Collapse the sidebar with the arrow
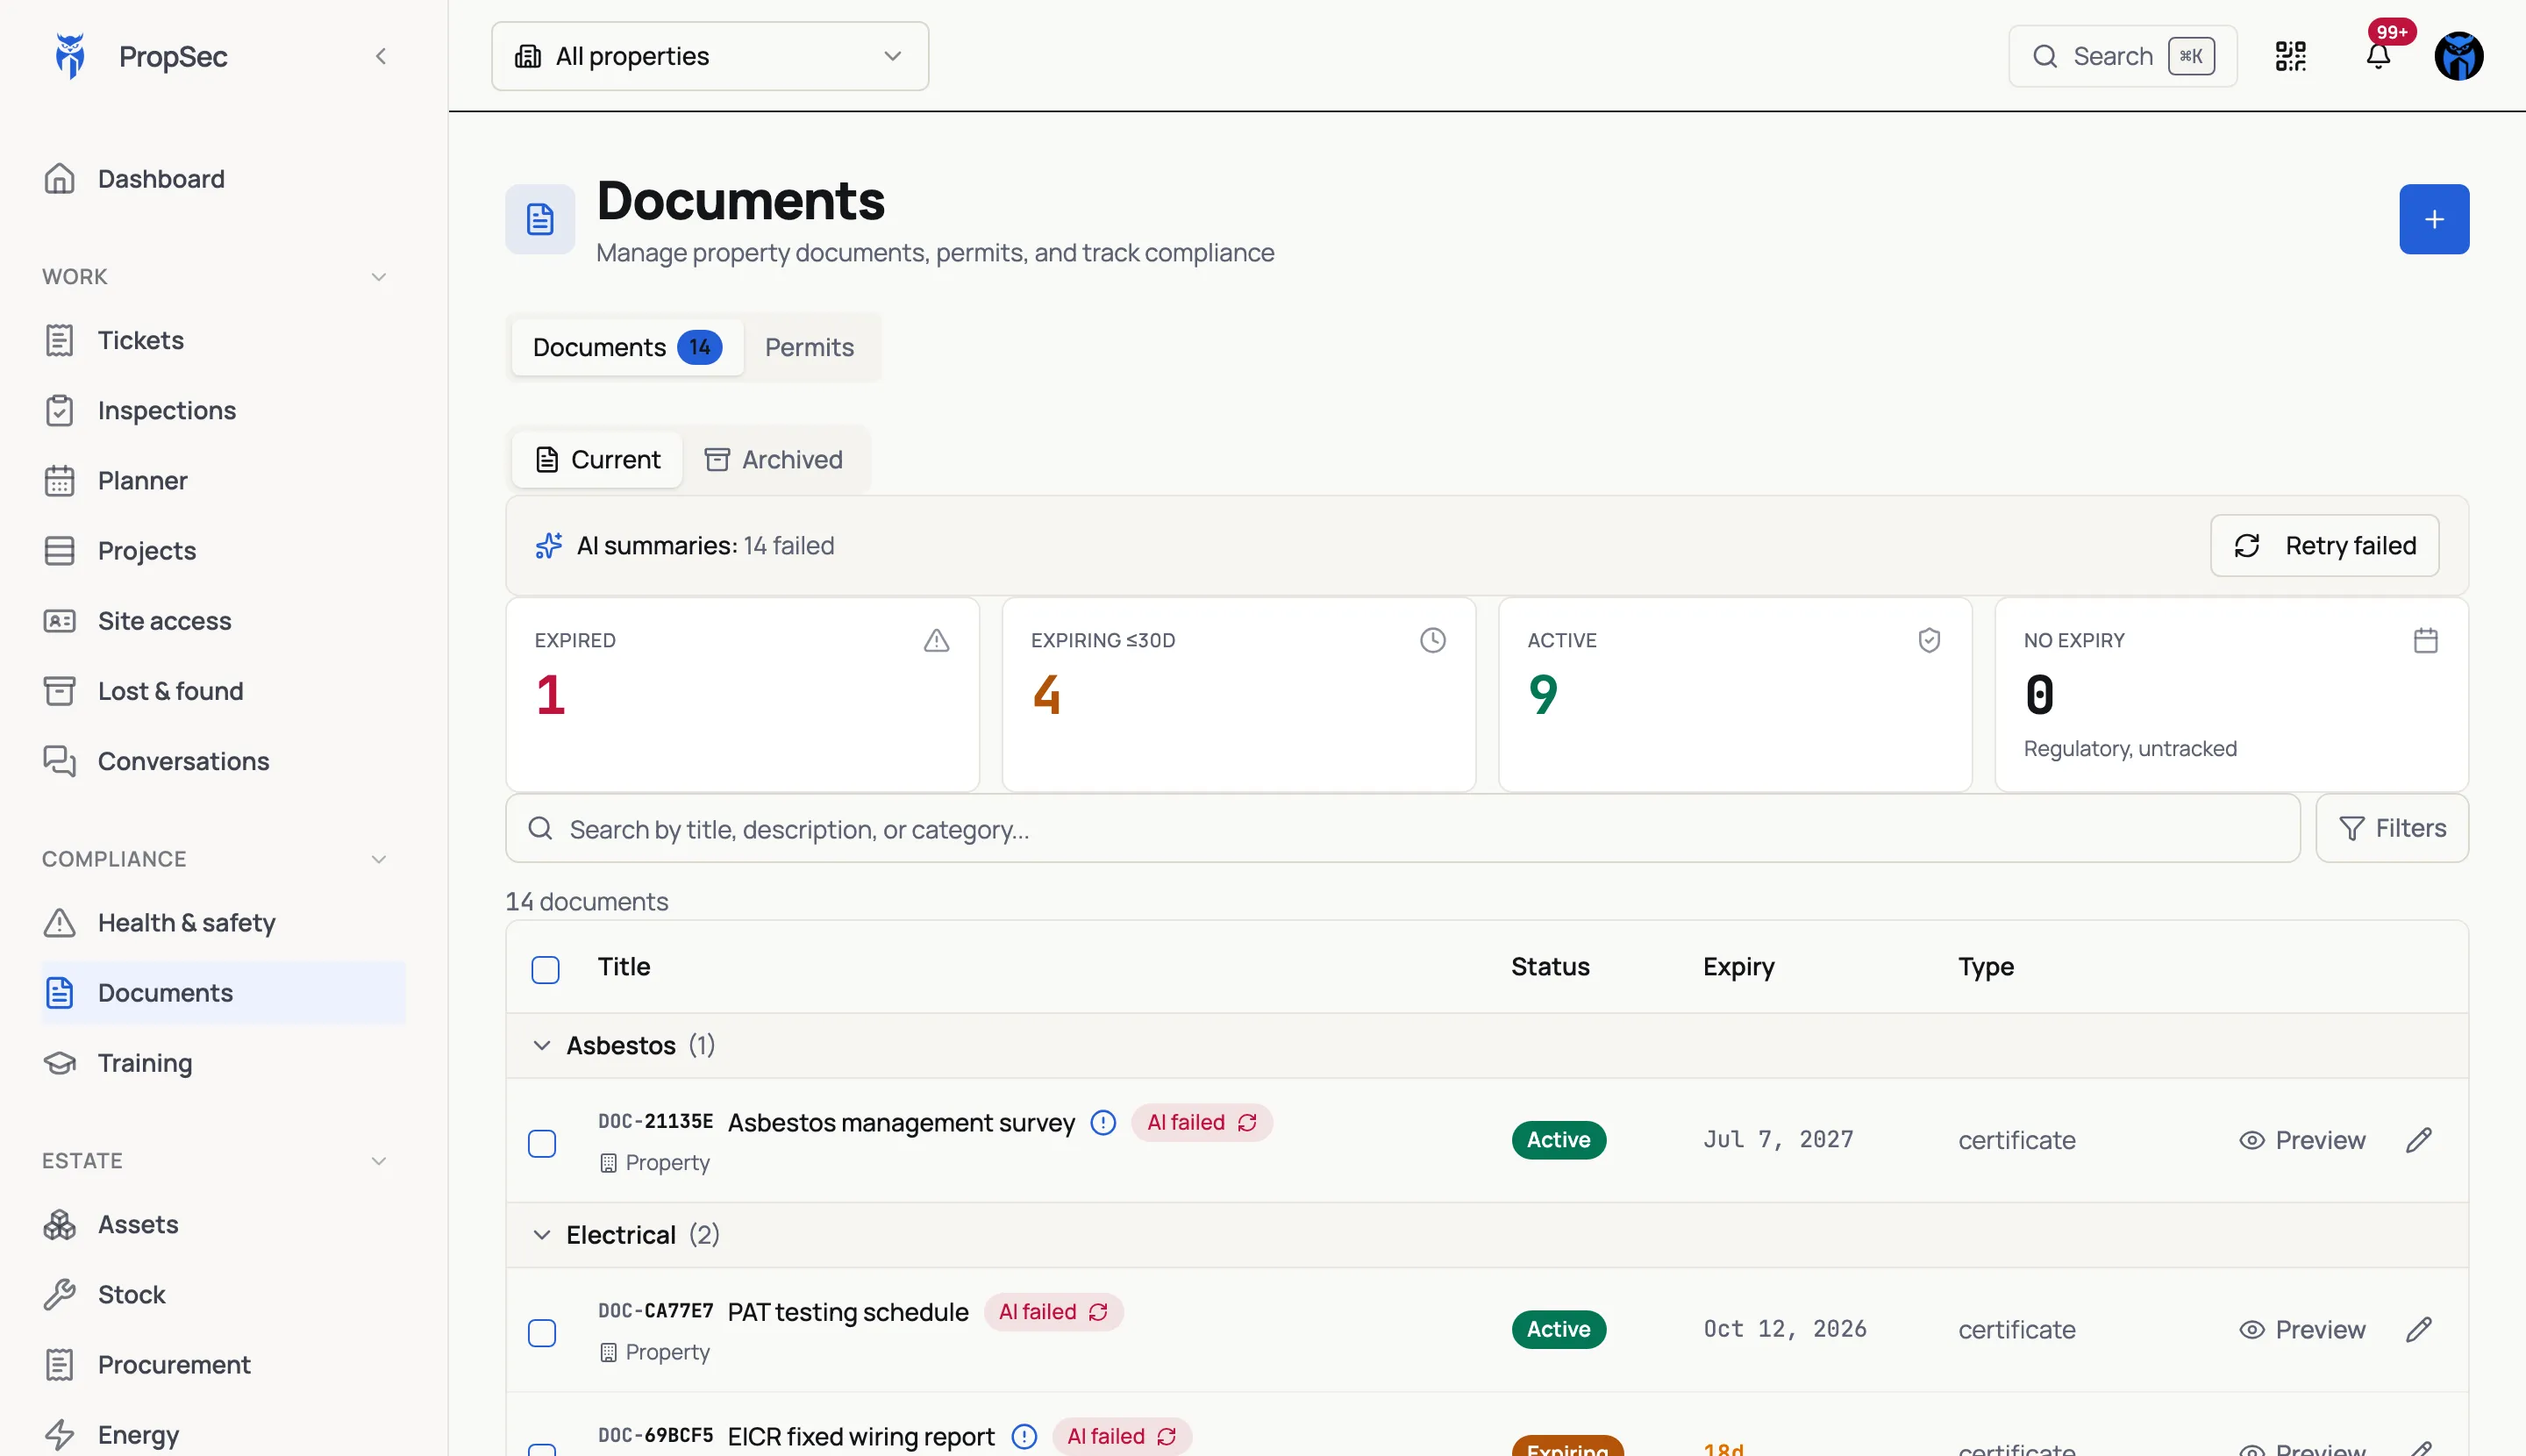The height and width of the screenshot is (1456, 2526). pyautogui.click(x=381, y=56)
